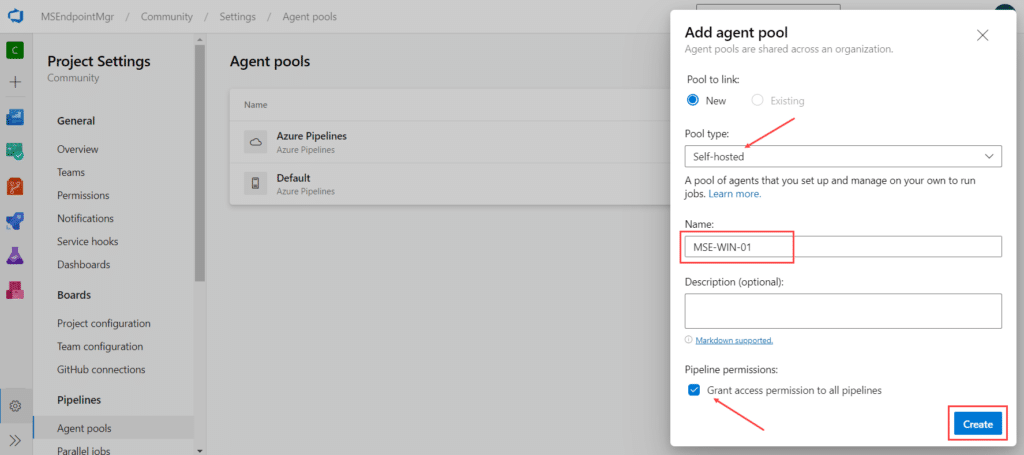The width and height of the screenshot is (1024, 455).
Task: Click the plus icon in left rail
Action: click(15, 82)
